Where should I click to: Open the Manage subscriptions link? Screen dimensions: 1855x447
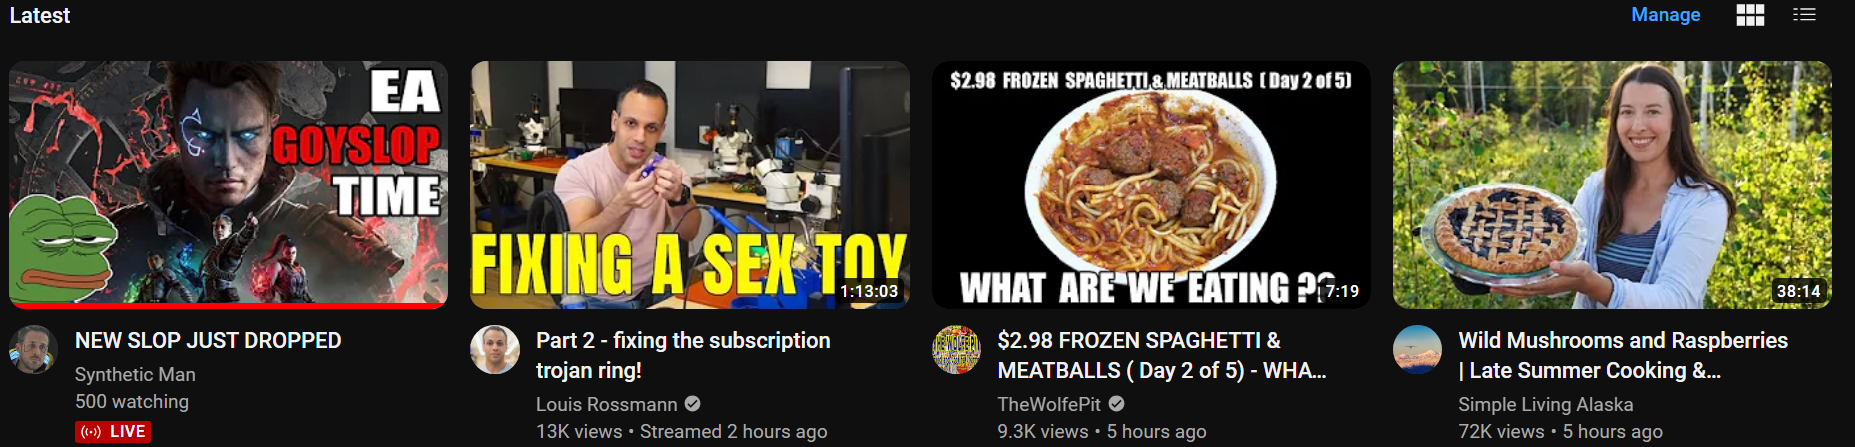(1665, 15)
